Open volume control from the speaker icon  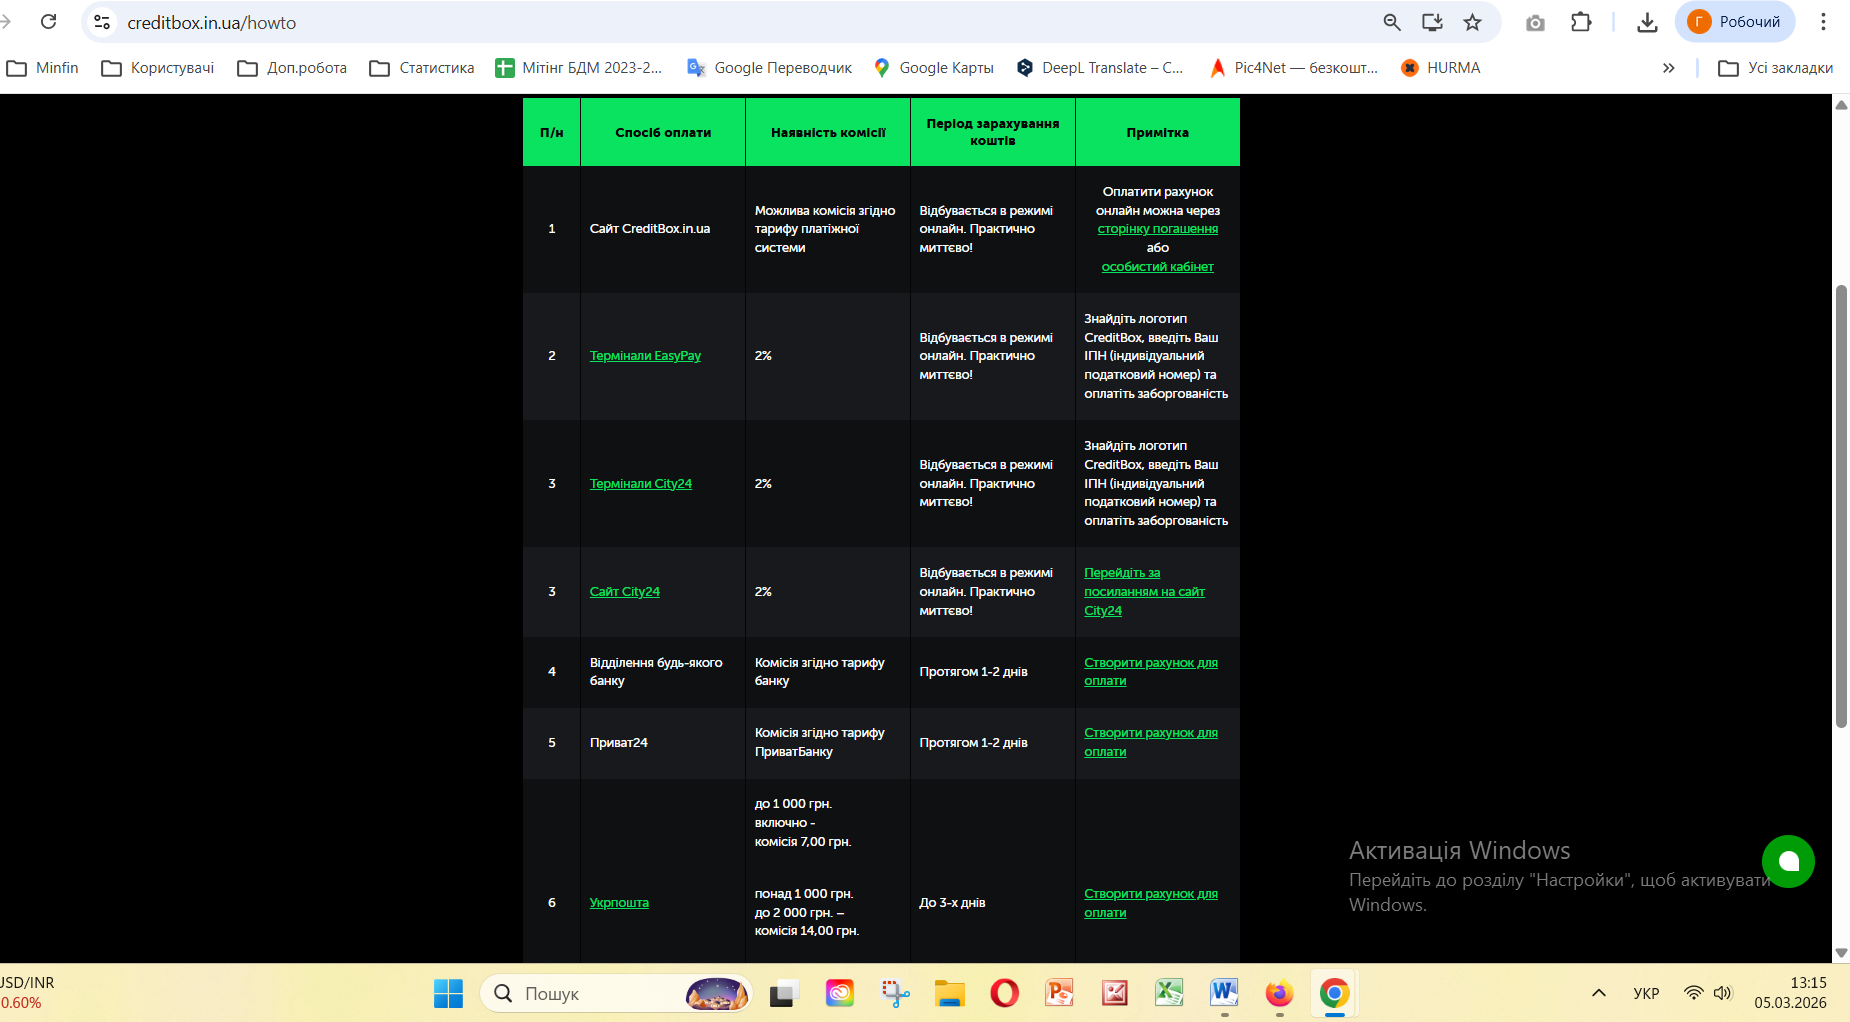tap(1722, 993)
